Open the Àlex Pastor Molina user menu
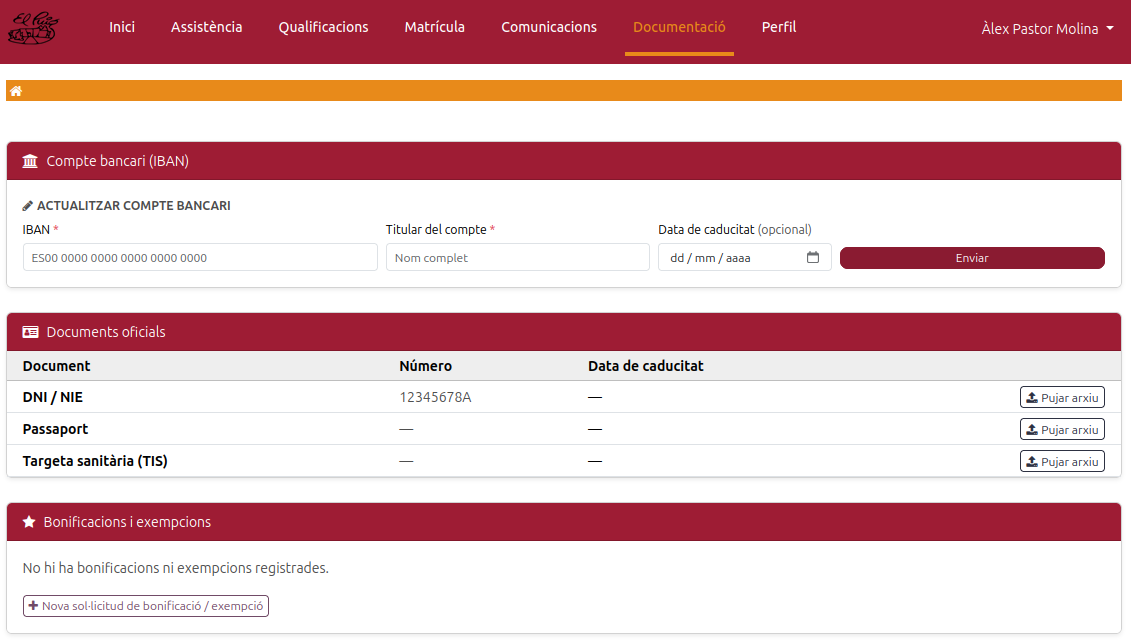 [x=1047, y=29]
